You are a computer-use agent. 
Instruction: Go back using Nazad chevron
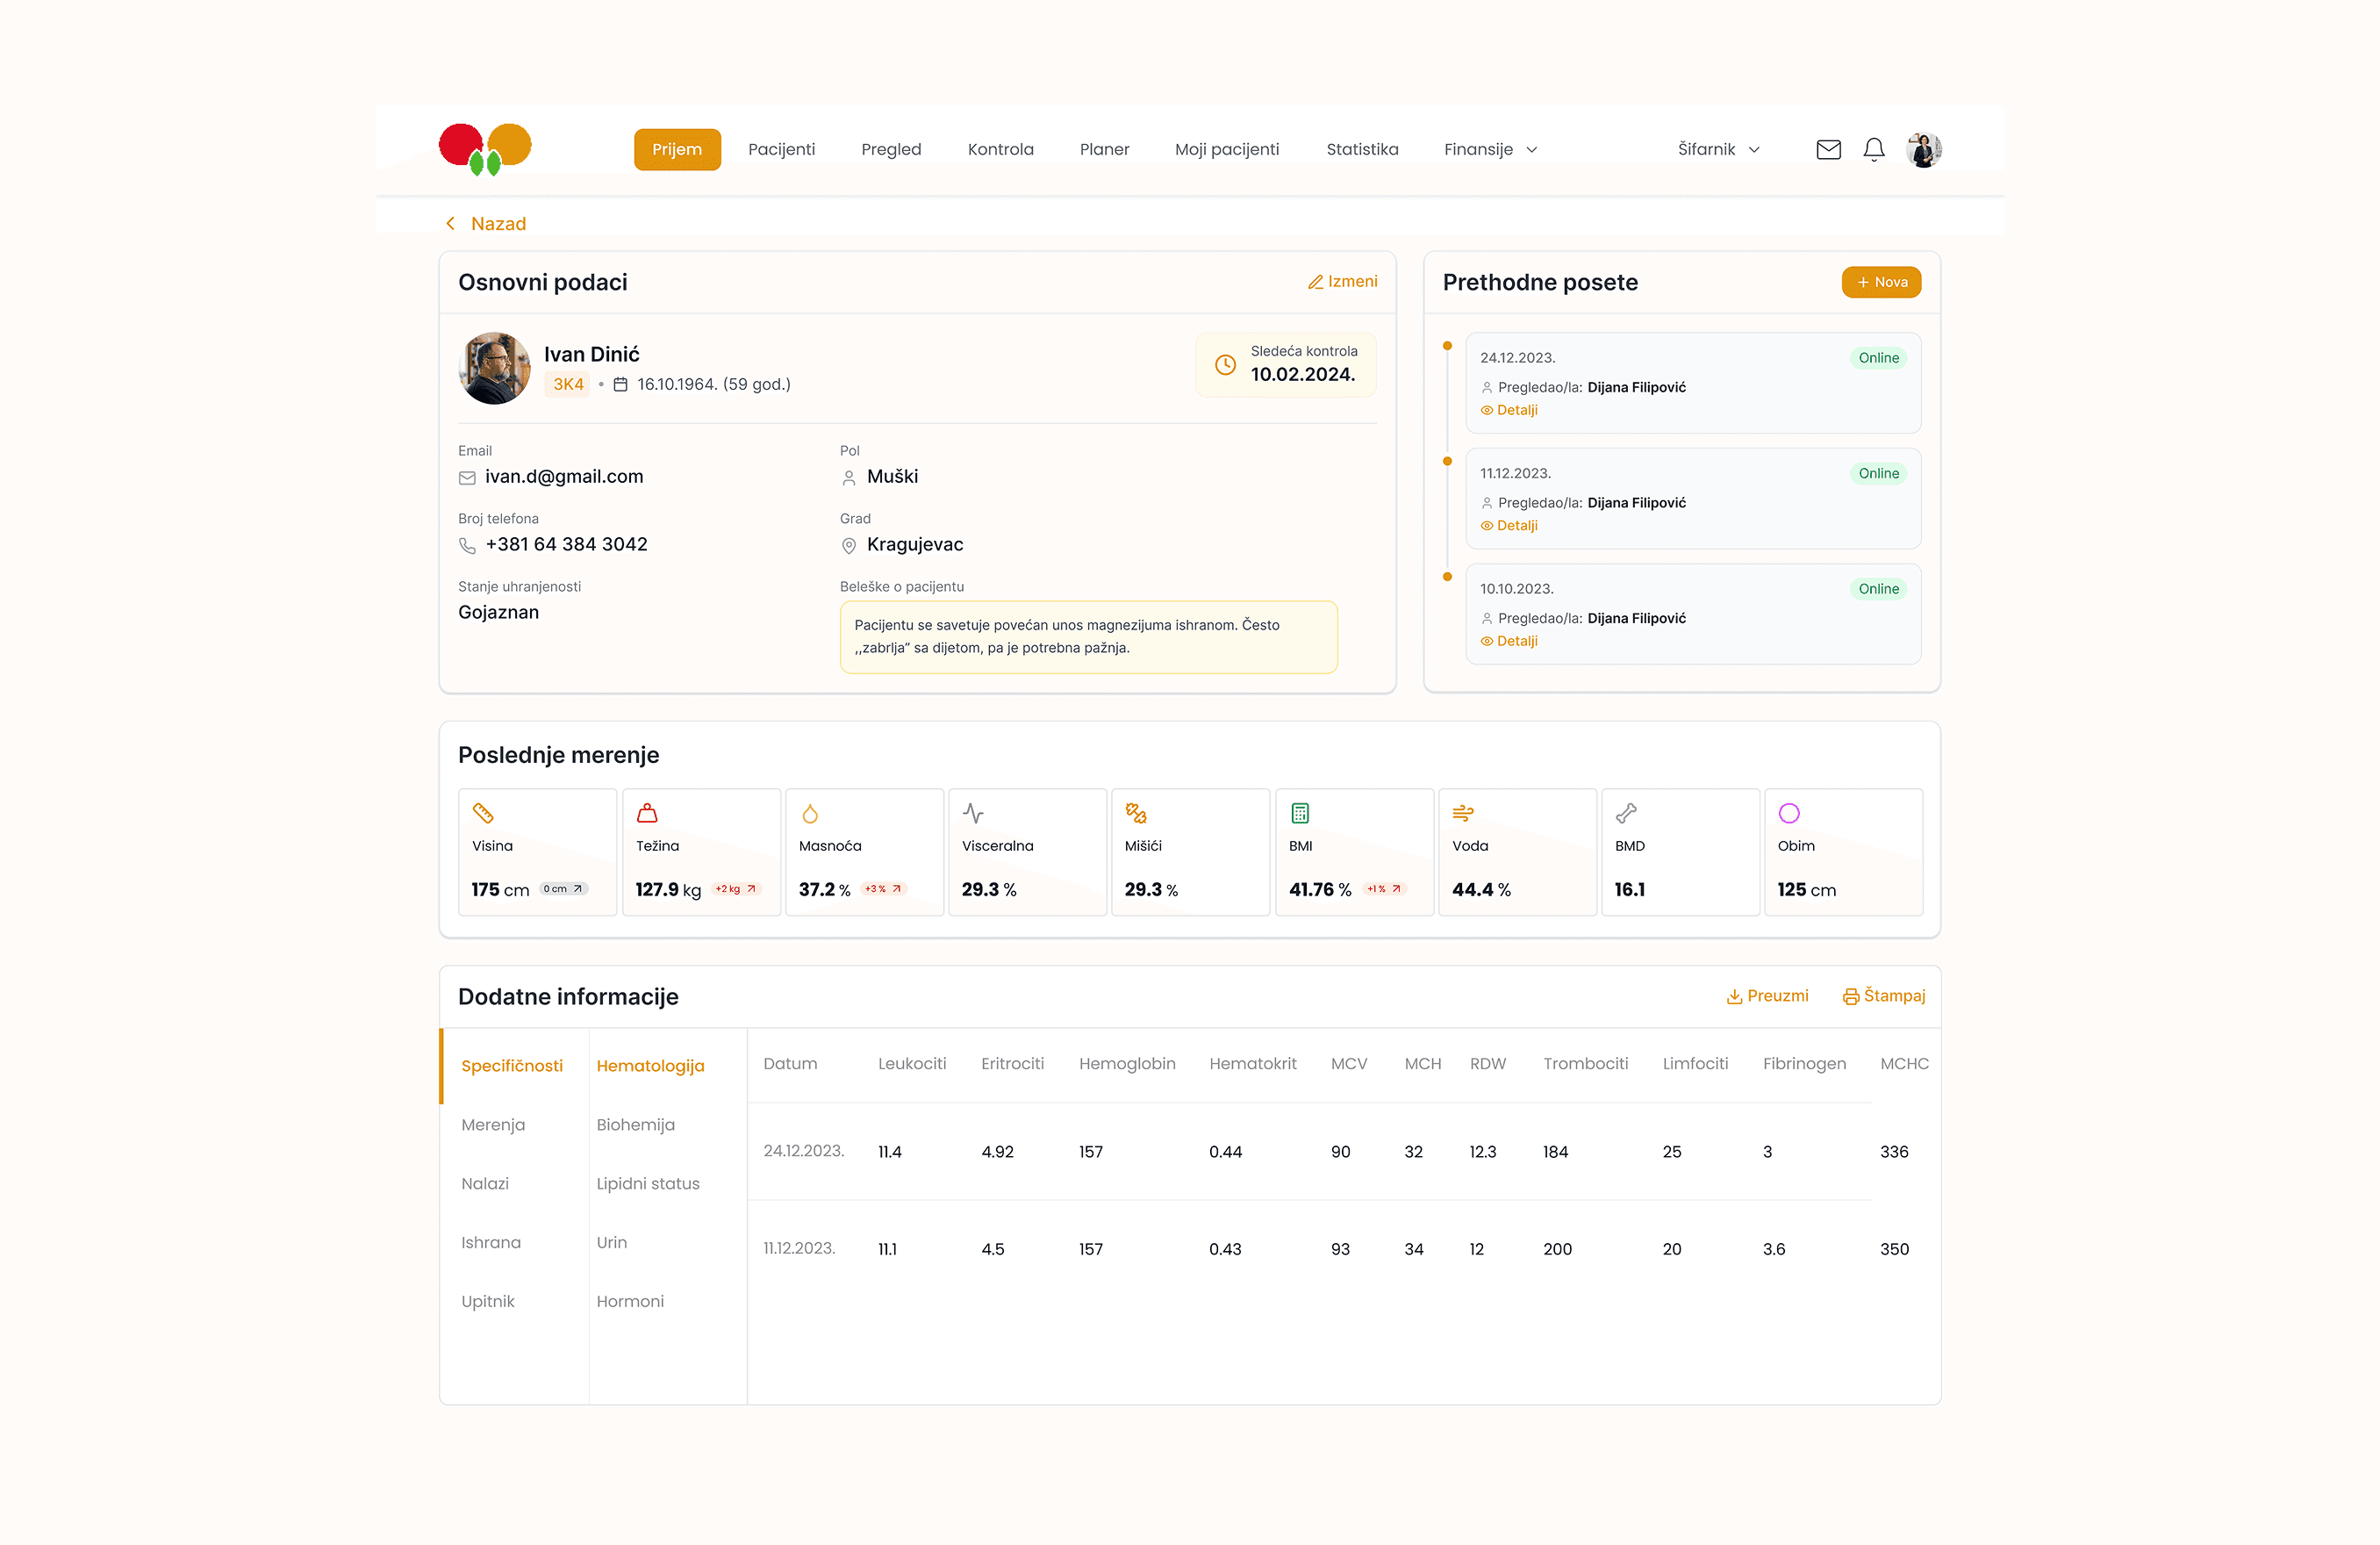(451, 224)
